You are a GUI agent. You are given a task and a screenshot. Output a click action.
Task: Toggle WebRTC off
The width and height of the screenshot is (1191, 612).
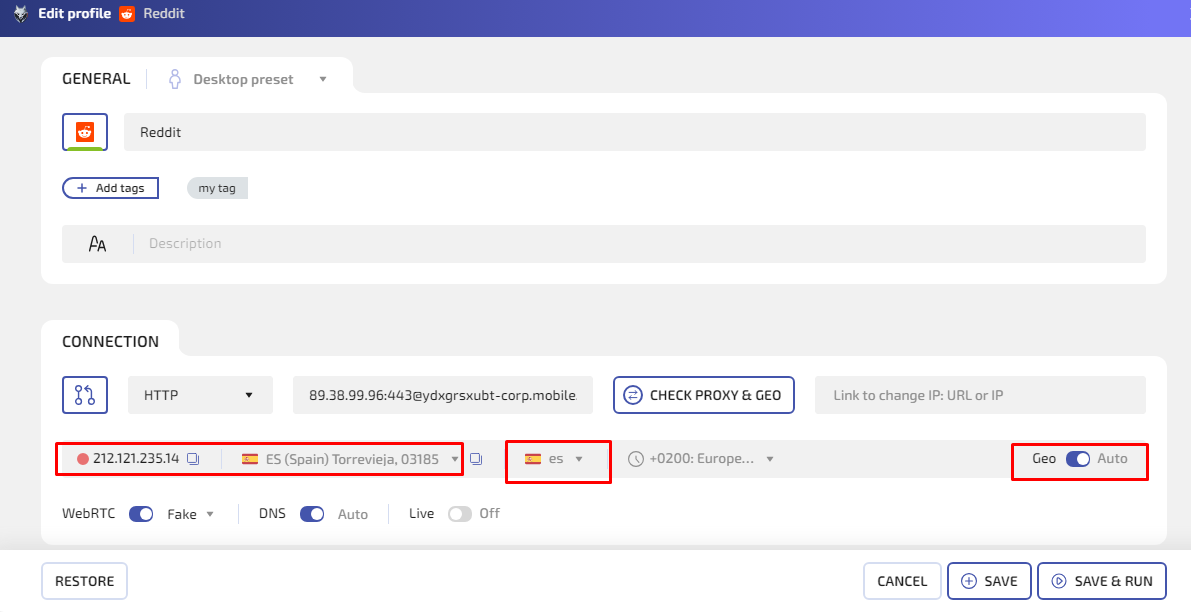point(141,513)
